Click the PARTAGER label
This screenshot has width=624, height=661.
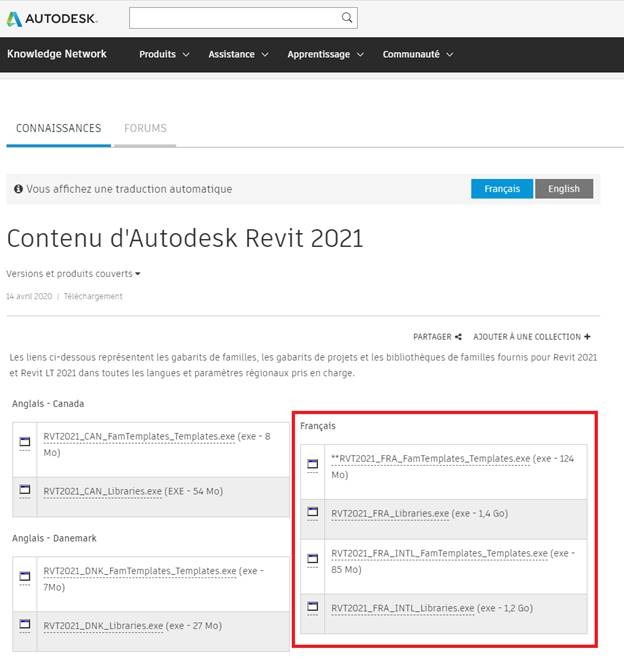point(432,337)
